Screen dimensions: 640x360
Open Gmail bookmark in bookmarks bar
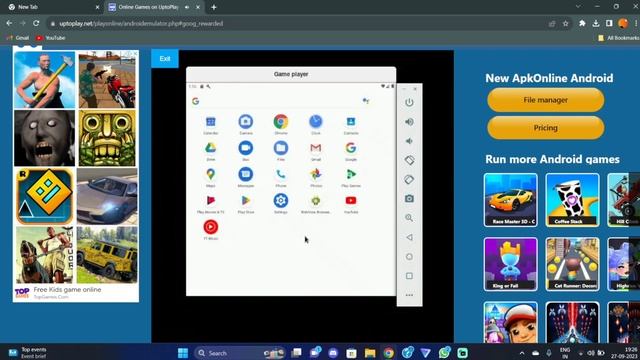point(18,38)
